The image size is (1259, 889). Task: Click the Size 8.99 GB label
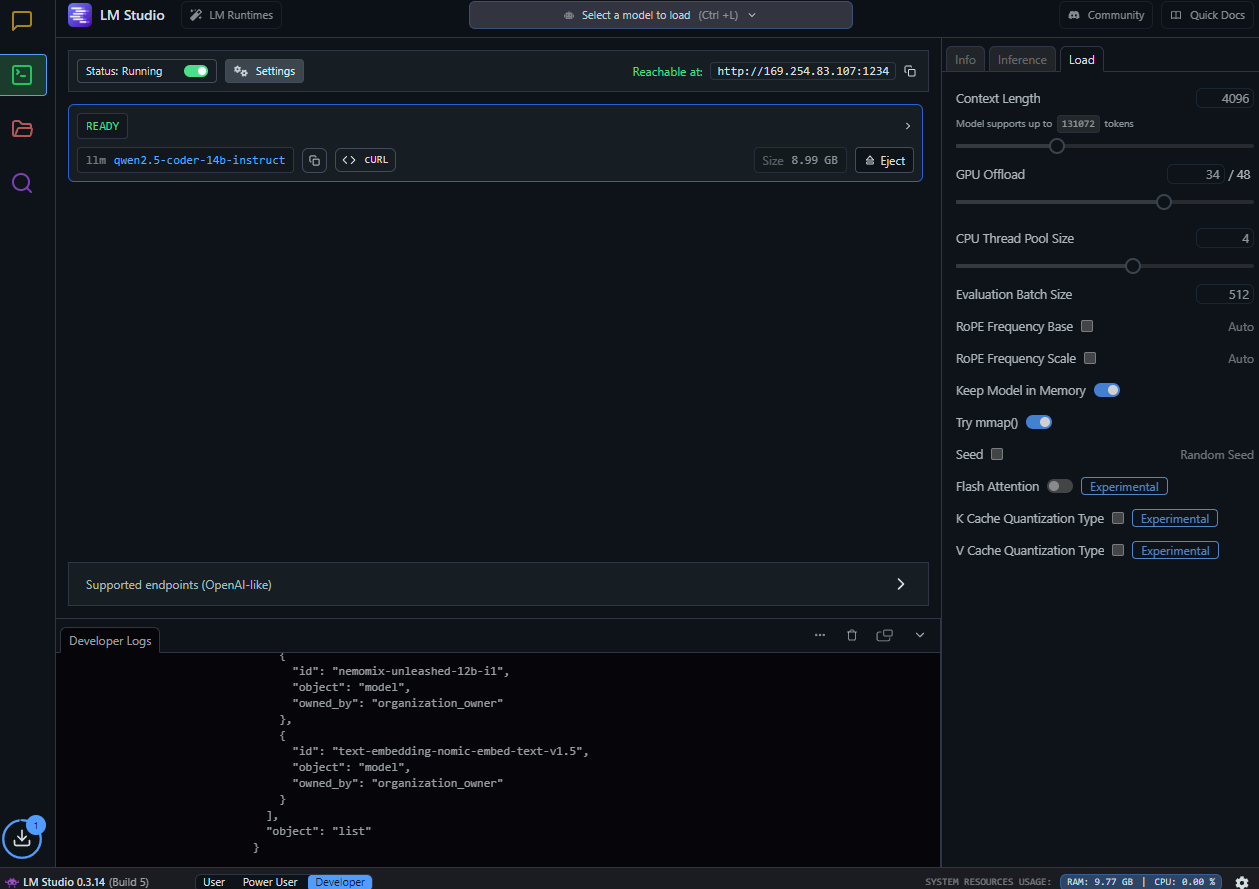801,160
